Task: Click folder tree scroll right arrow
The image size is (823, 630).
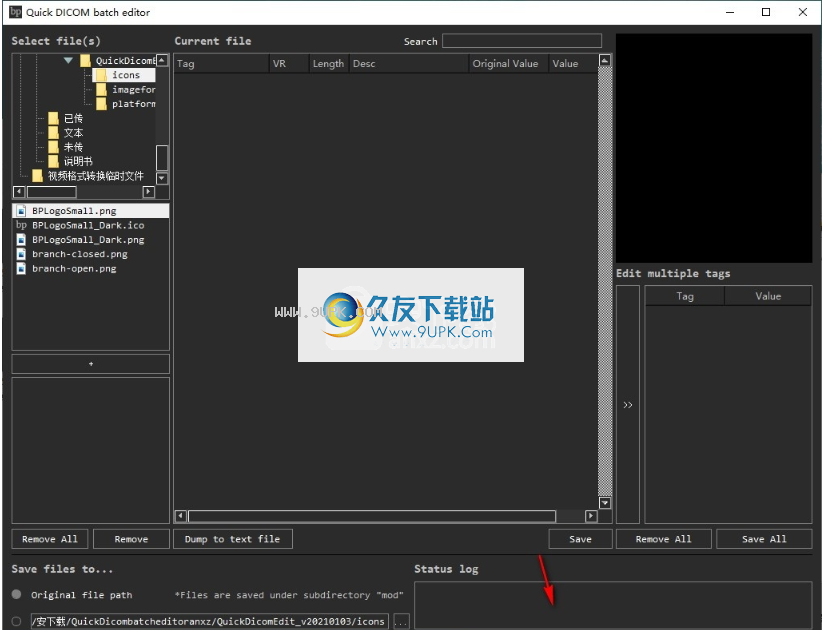Action: click(x=149, y=192)
